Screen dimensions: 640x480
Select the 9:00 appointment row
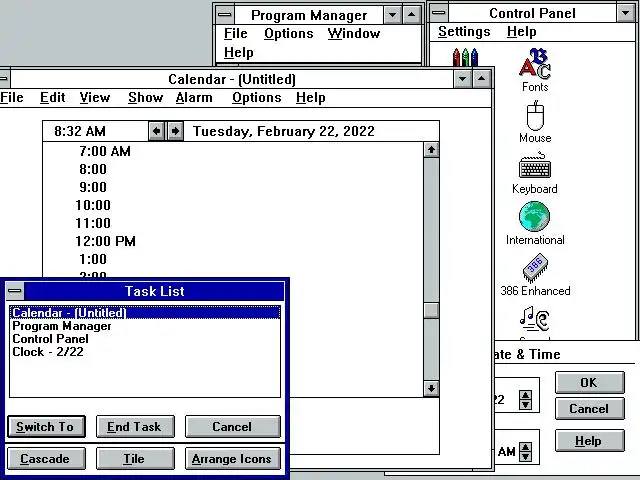pyautogui.click(x=233, y=187)
